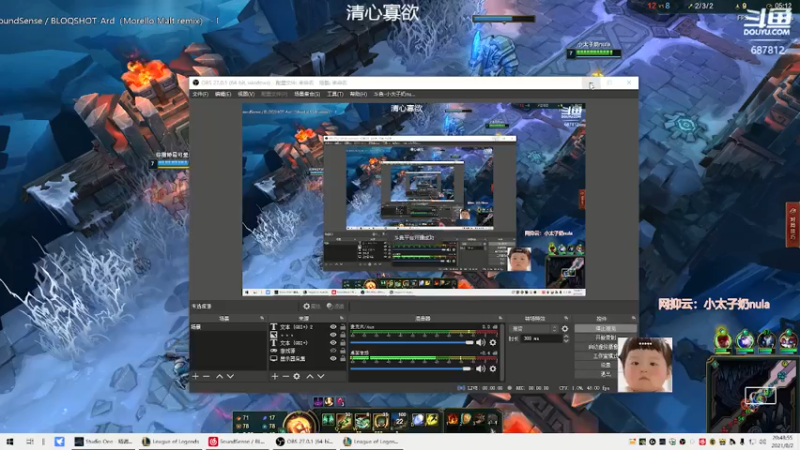Open scene transition properties gear
800x450 pixels.
565,329
